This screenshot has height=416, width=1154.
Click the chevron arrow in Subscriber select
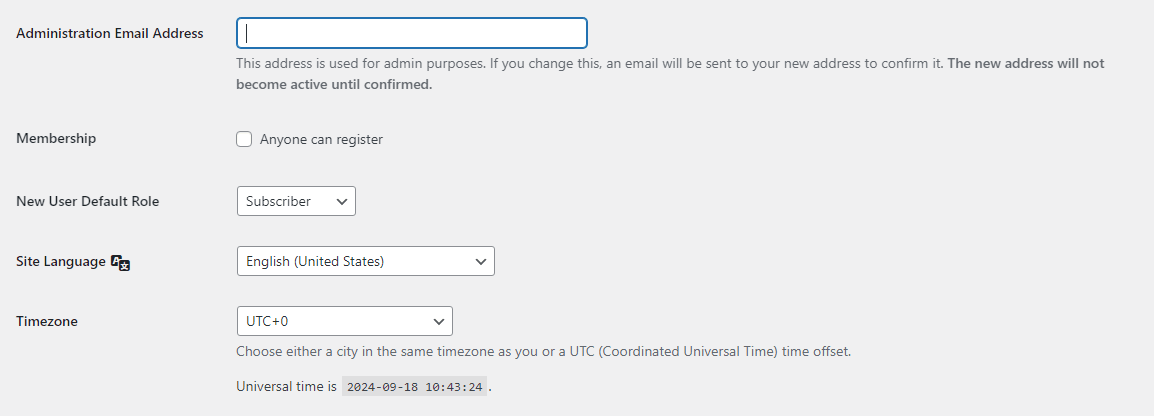(x=341, y=201)
